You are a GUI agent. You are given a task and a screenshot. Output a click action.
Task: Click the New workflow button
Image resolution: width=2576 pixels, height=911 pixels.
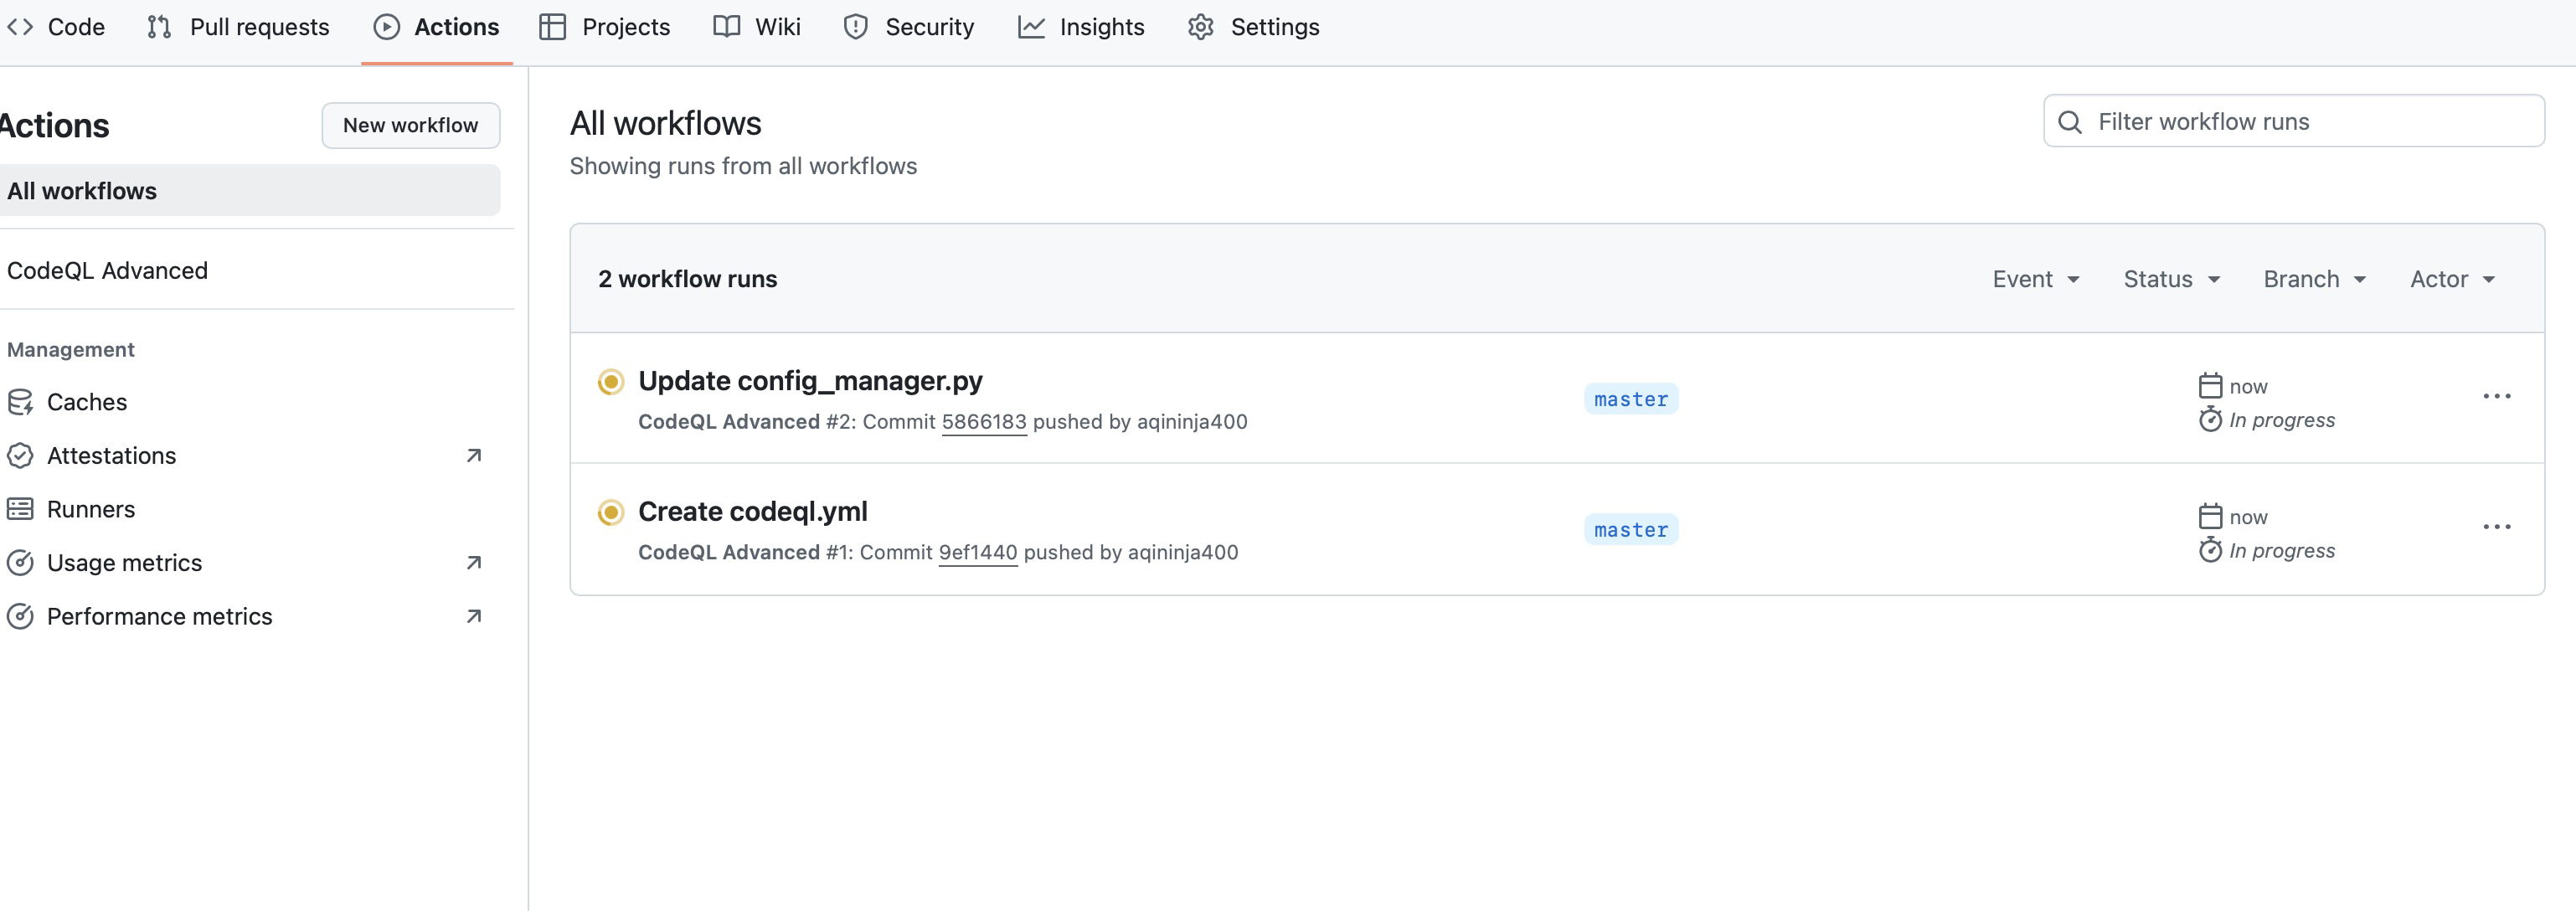pos(411,125)
